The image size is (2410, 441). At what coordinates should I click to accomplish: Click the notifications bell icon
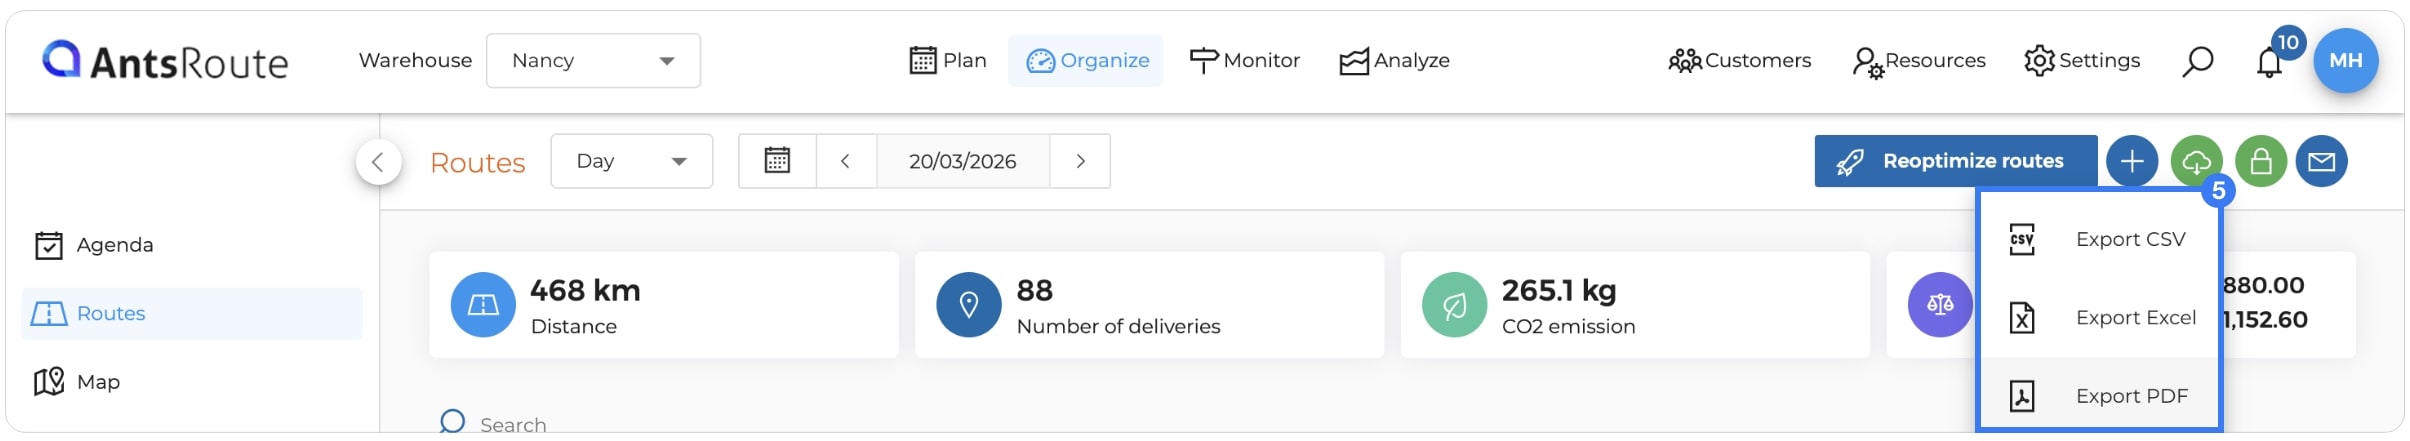pyautogui.click(x=2269, y=62)
